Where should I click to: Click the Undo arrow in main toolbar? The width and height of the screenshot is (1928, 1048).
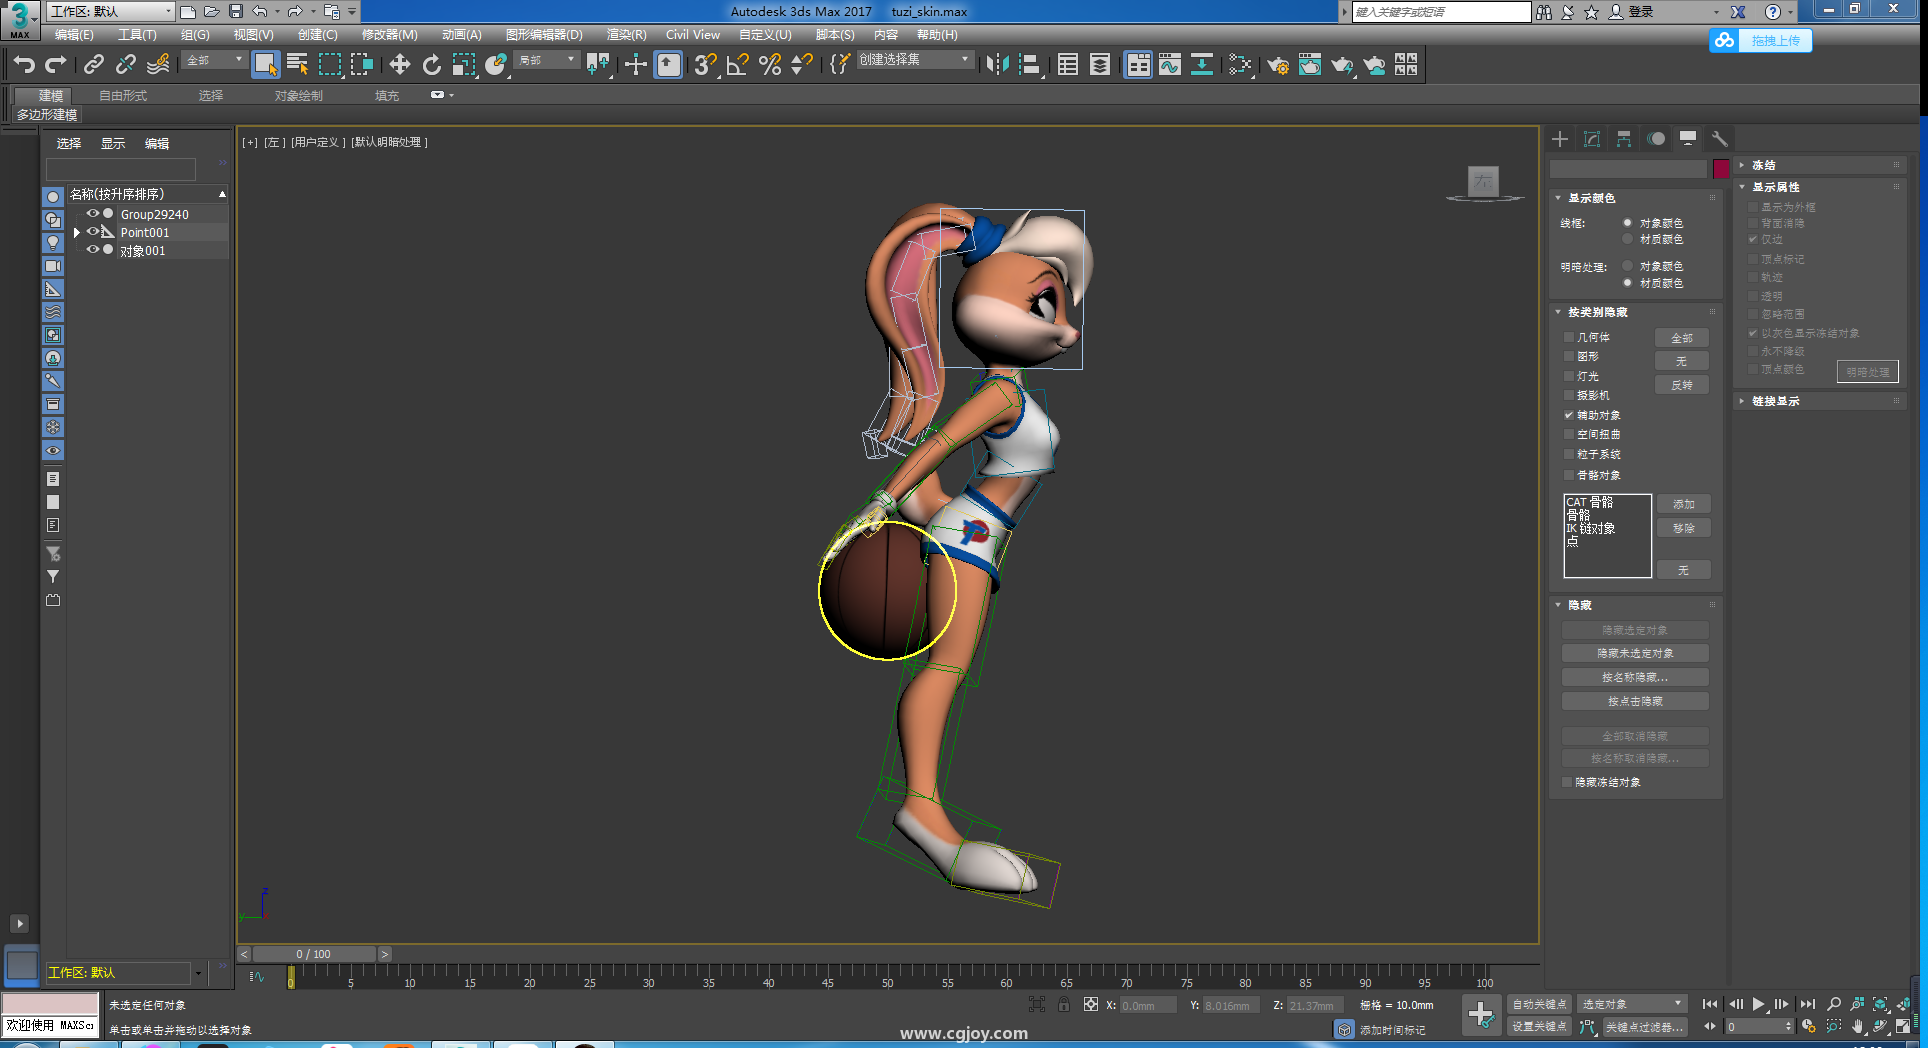coord(24,65)
